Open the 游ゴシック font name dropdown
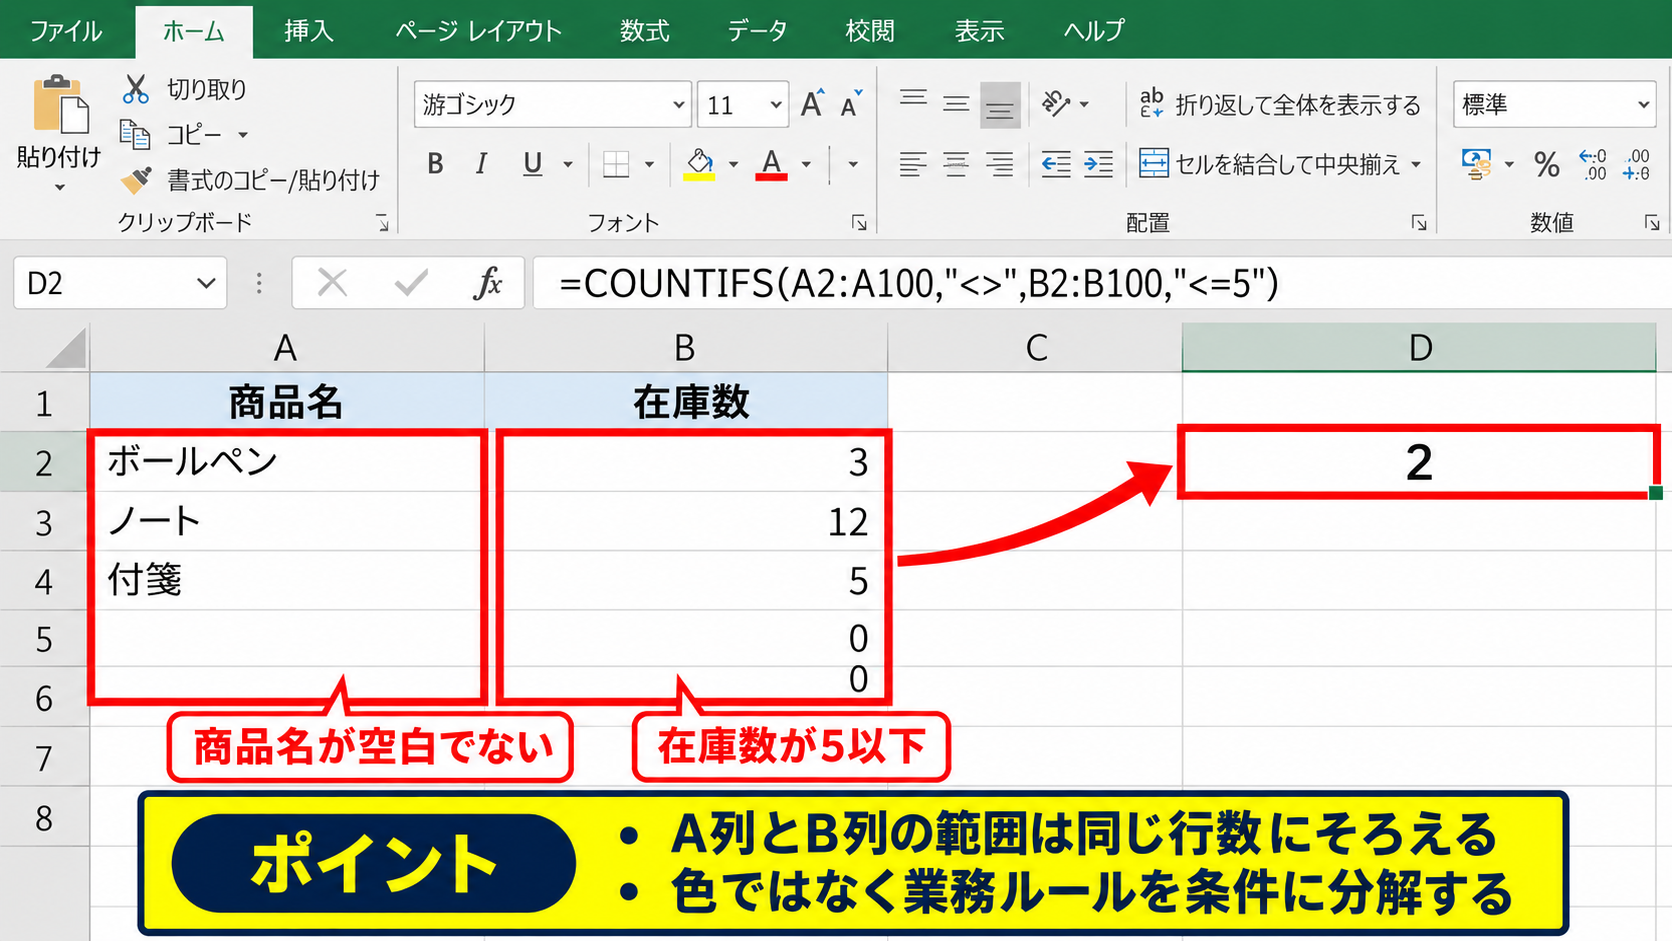The height and width of the screenshot is (941, 1672). [x=678, y=104]
